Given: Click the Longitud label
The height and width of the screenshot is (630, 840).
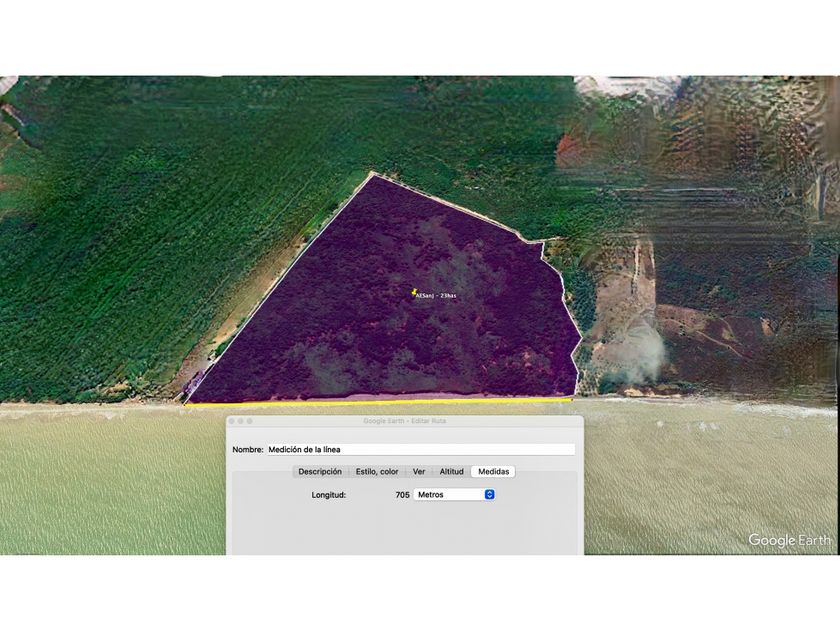Looking at the screenshot, I should point(328,495).
